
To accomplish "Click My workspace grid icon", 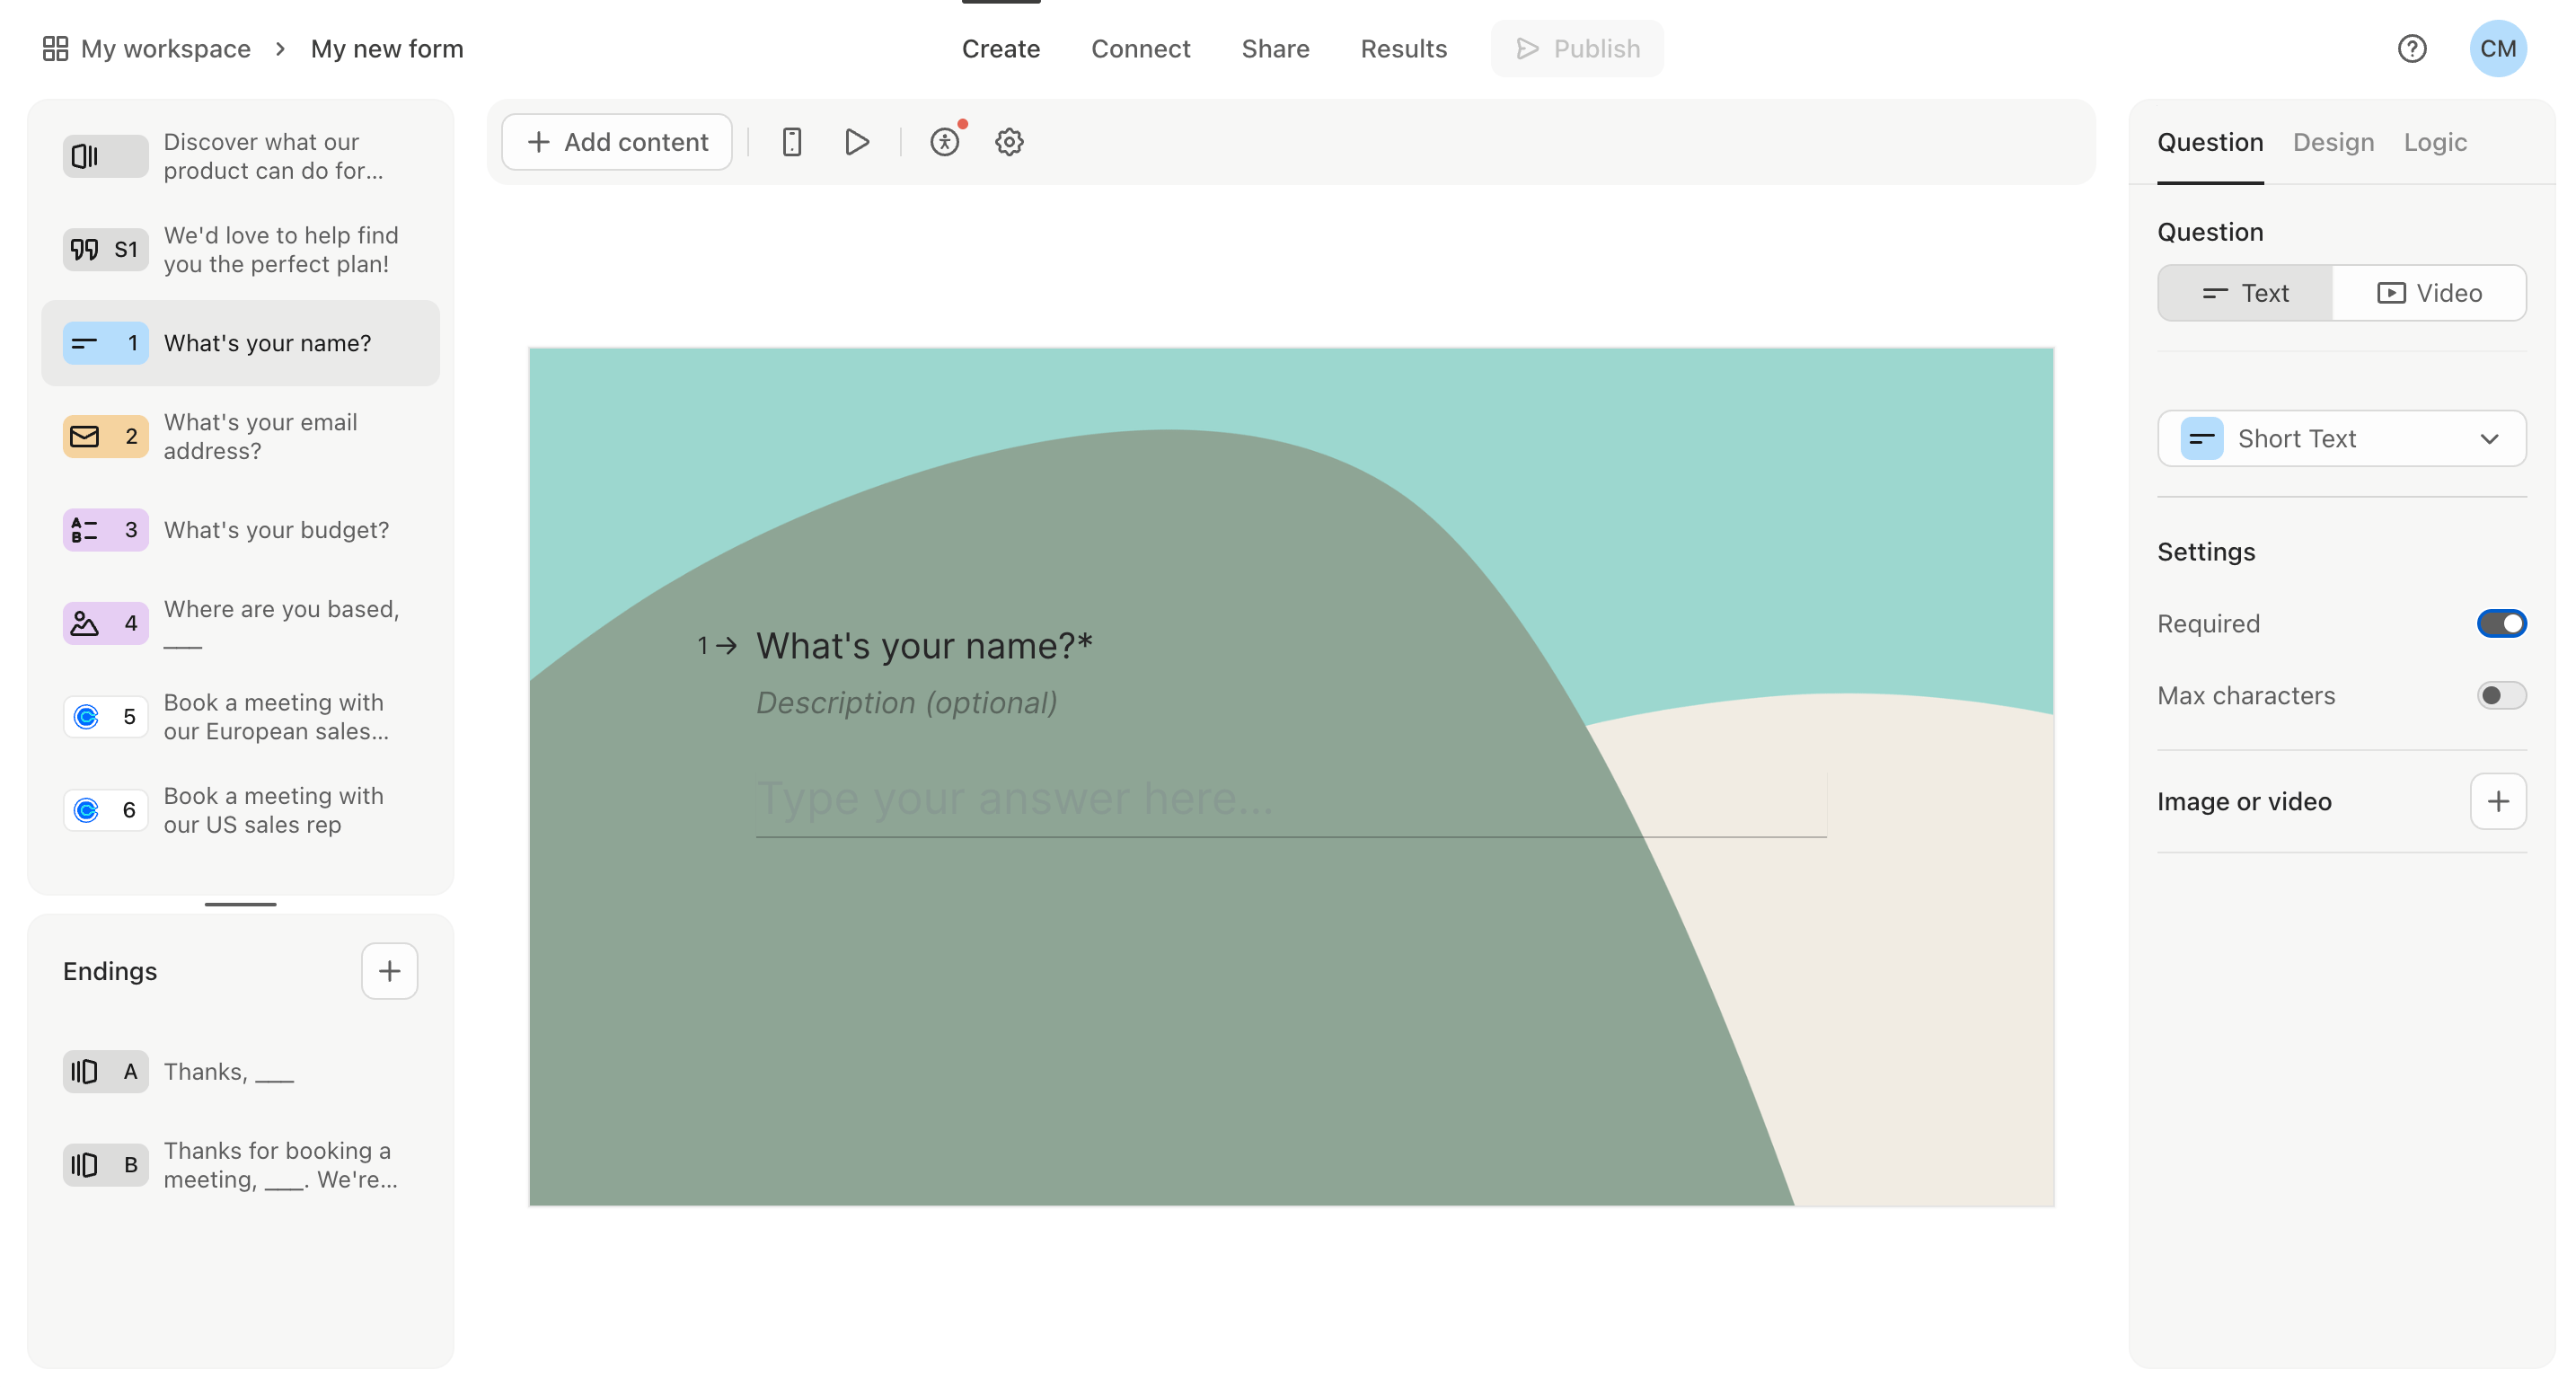I will [55, 48].
